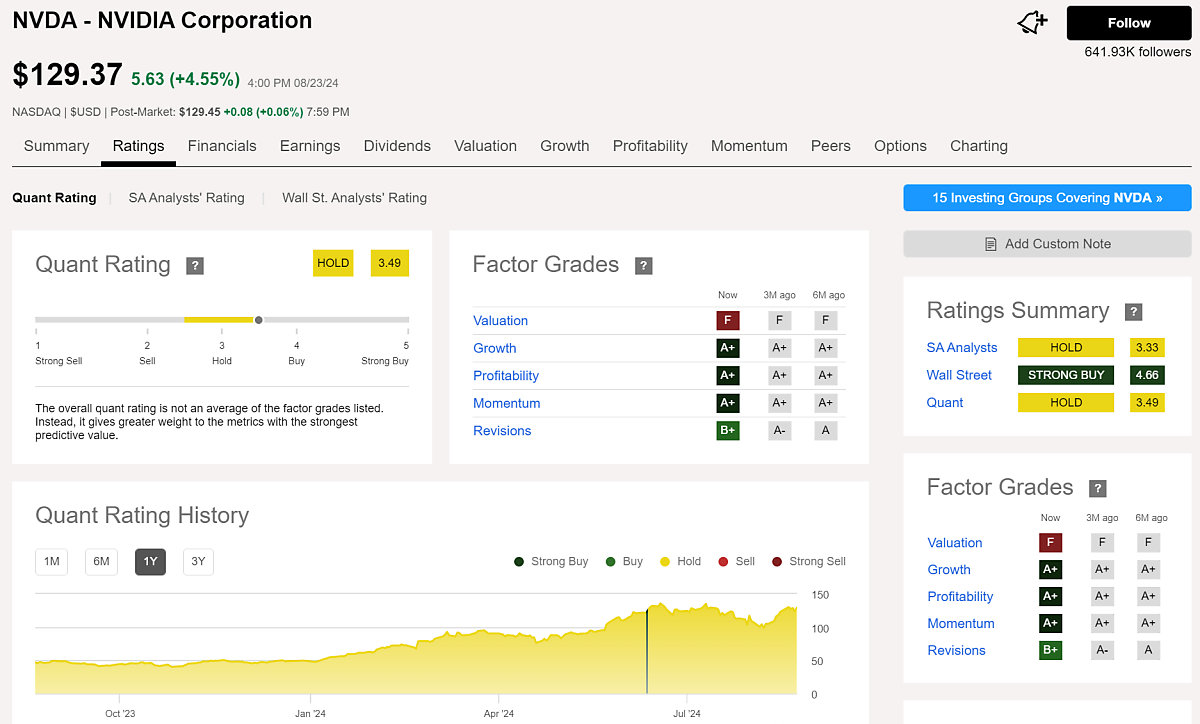Click the 4.66 Wall Street score
The height and width of the screenshot is (724, 1200).
pyautogui.click(x=1147, y=375)
